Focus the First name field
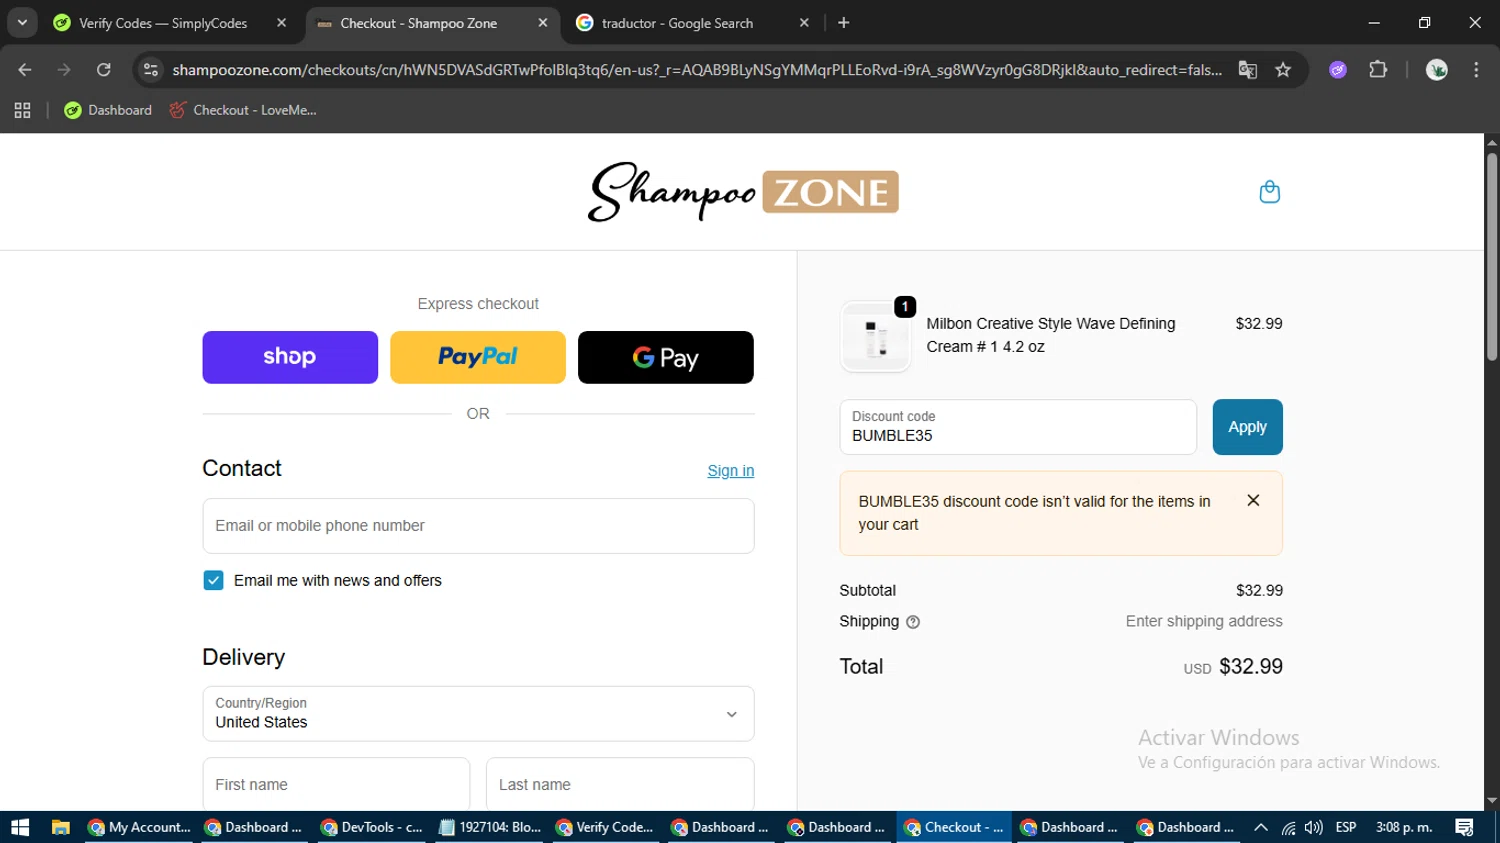1500x843 pixels. [x=336, y=784]
